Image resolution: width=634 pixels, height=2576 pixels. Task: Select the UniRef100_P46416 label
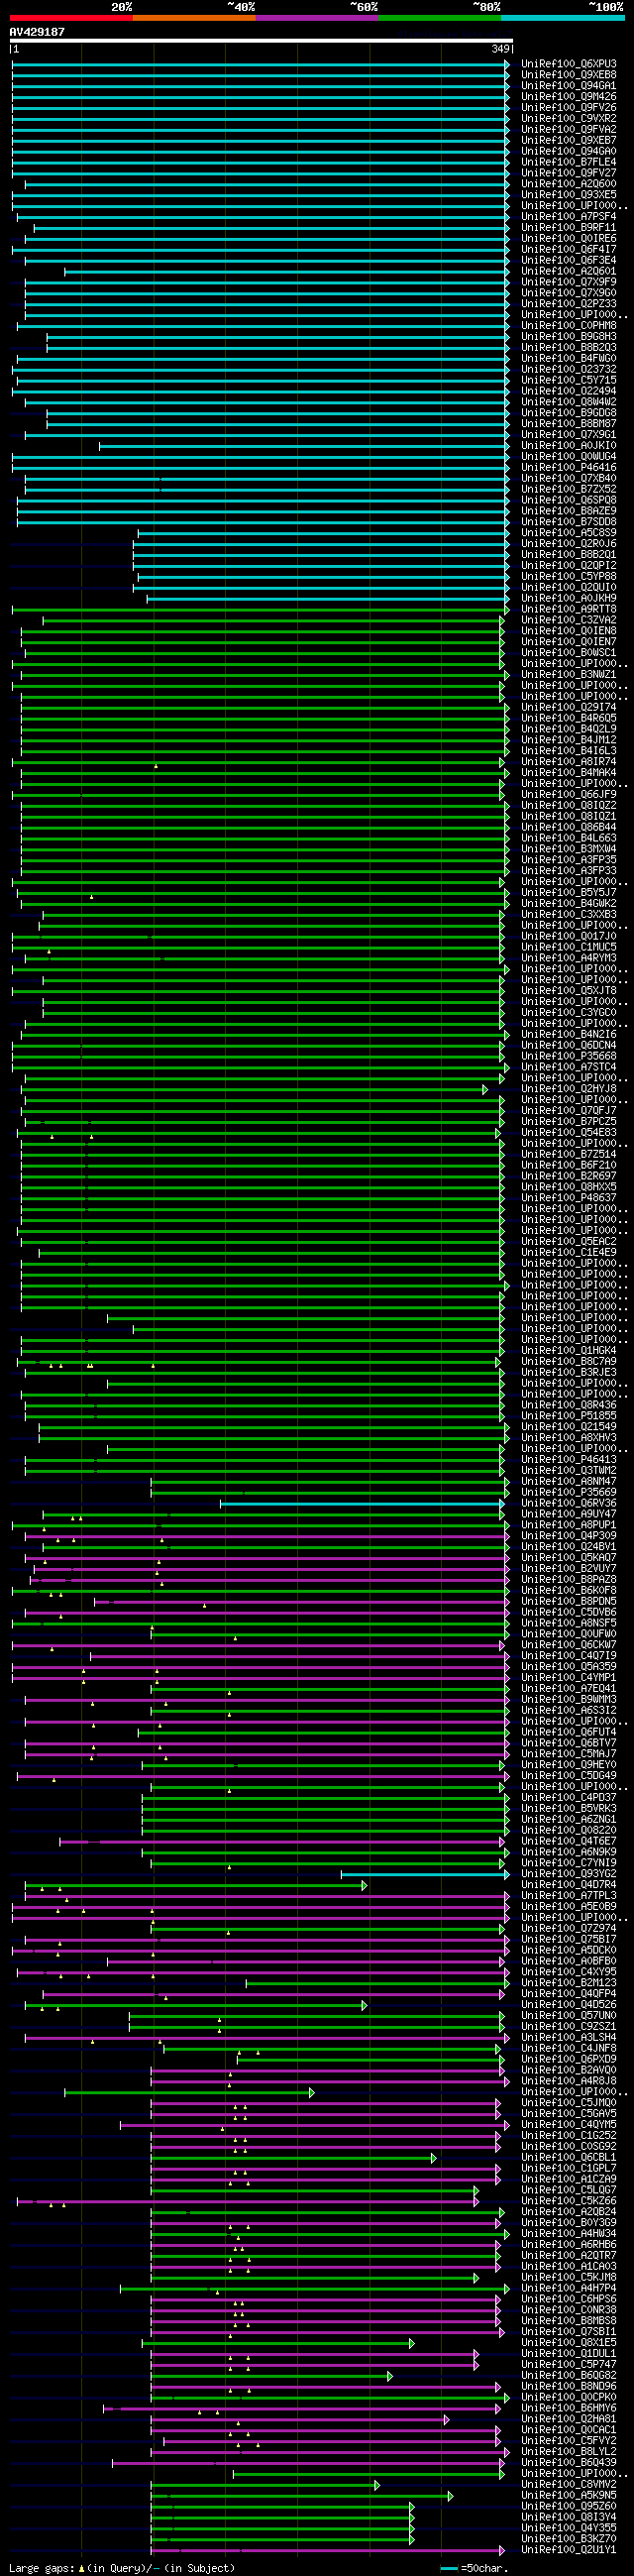click(x=569, y=468)
